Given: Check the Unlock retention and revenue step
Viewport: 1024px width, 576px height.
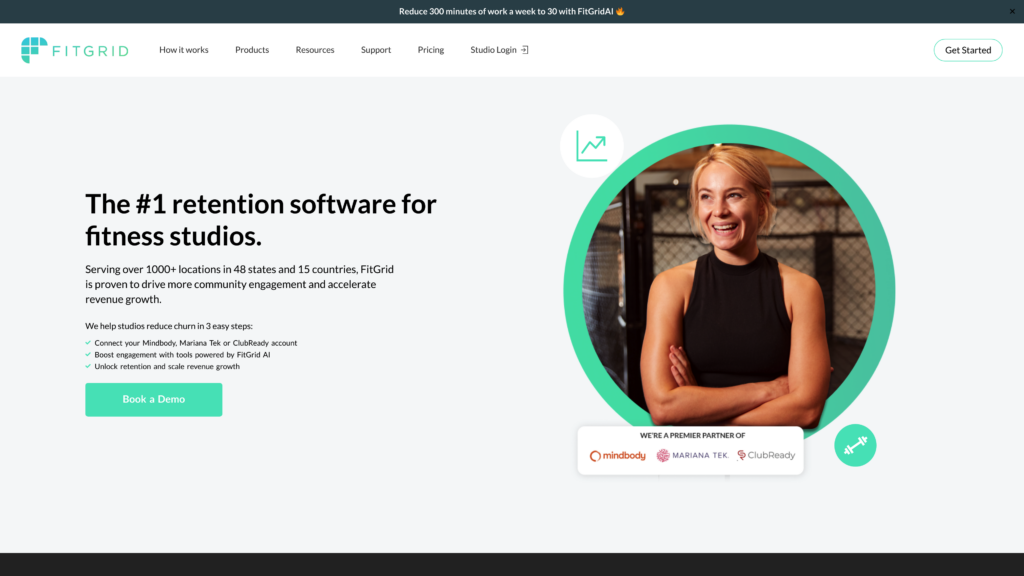Looking at the screenshot, I should click(87, 366).
